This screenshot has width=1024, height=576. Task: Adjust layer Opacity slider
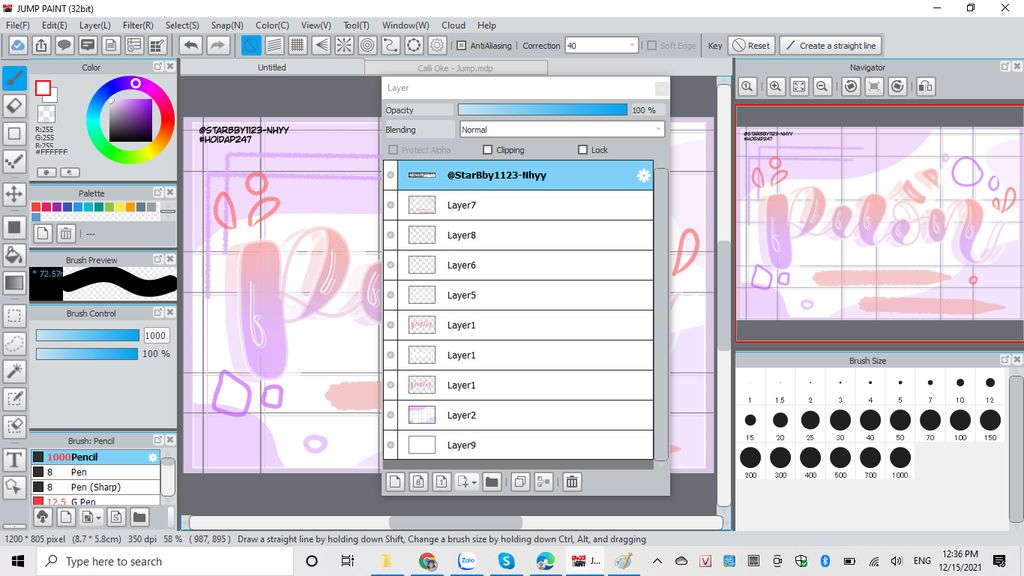tap(543, 110)
